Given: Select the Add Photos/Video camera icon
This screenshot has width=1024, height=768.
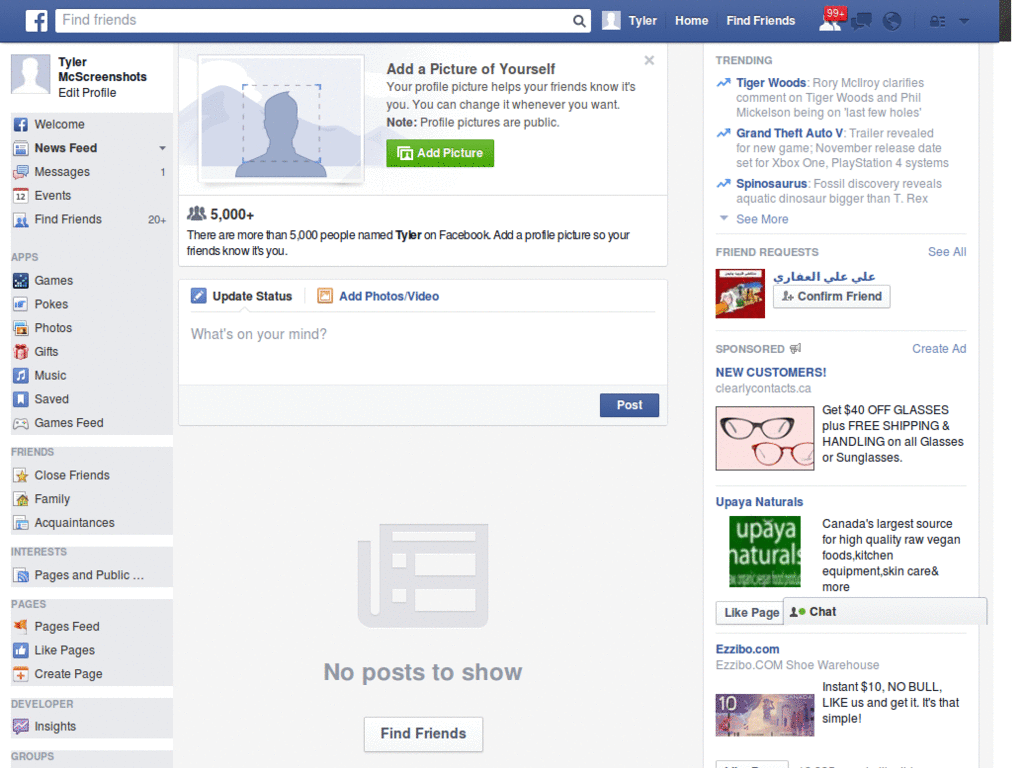Looking at the screenshot, I should (325, 296).
